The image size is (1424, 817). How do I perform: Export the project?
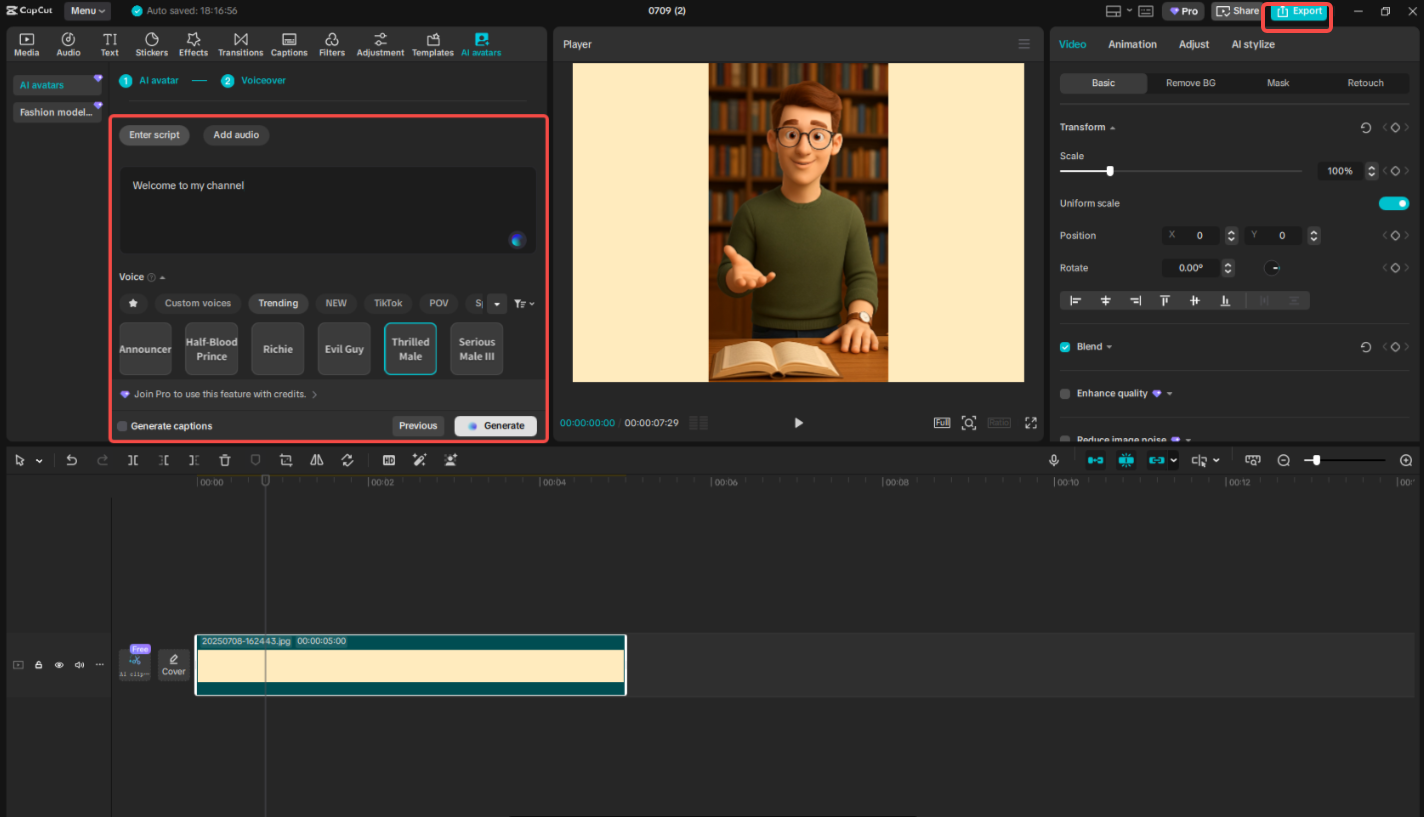(1297, 11)
